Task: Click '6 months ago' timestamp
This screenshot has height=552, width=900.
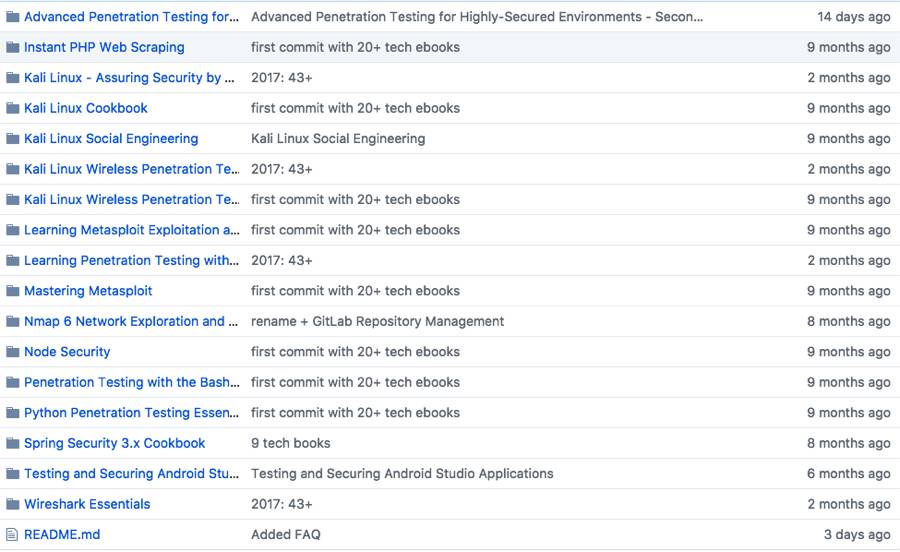Action: (x=849, y=473)
